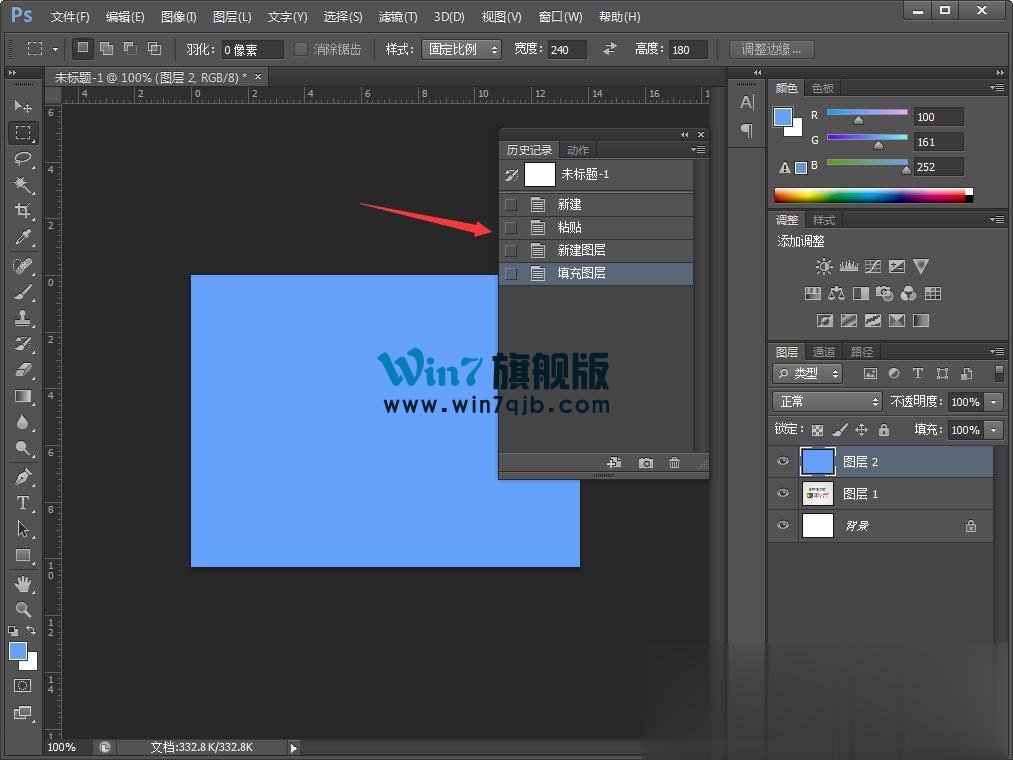Viewport: 1013px width, 760px height.
Task: Toggle lock all padlock in layers panel
Action: tap(884, 430)
